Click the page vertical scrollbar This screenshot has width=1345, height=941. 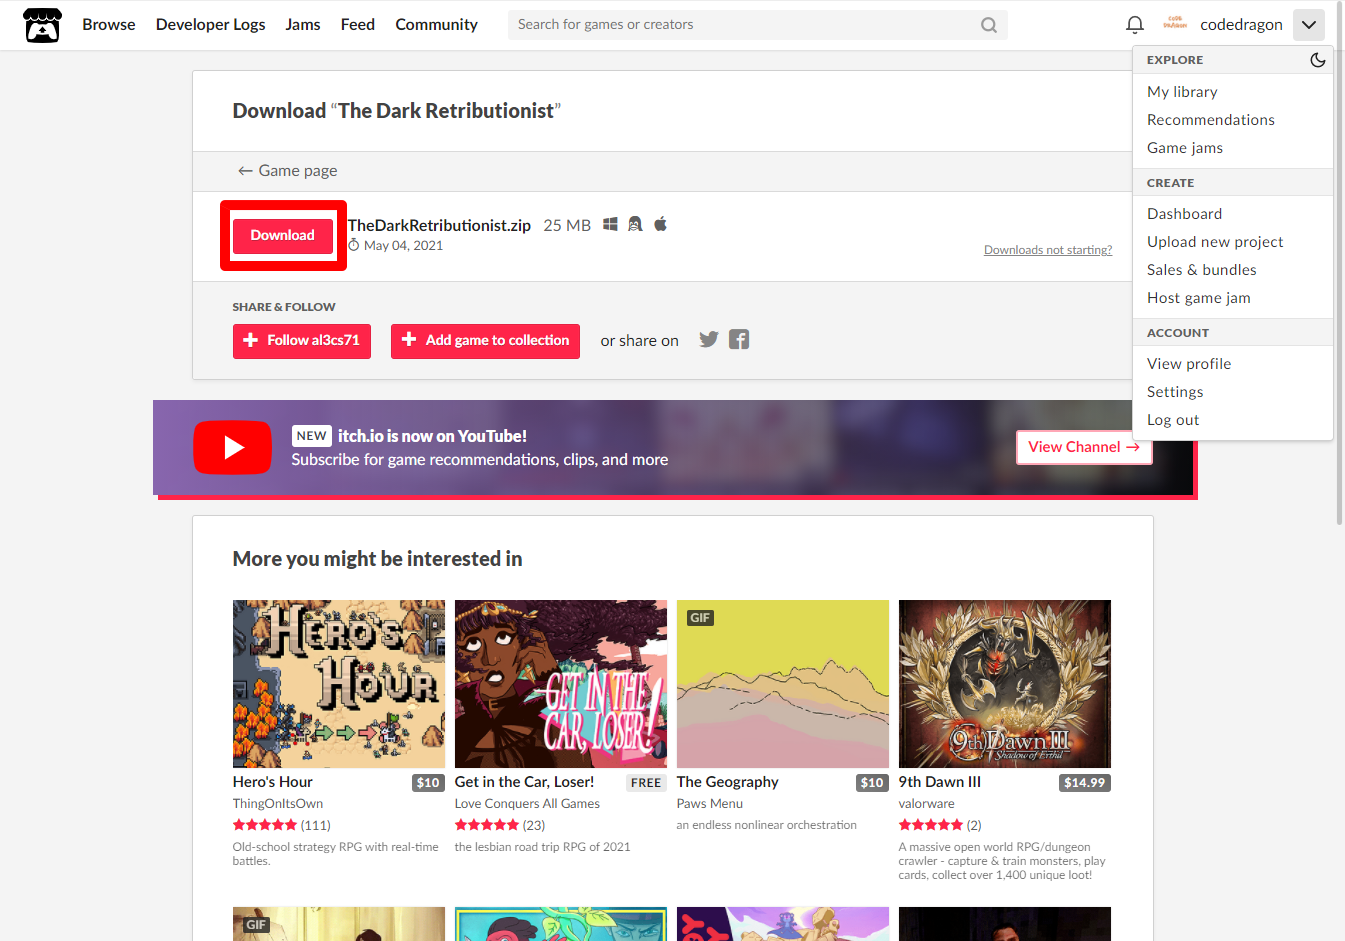[1339, 264]
